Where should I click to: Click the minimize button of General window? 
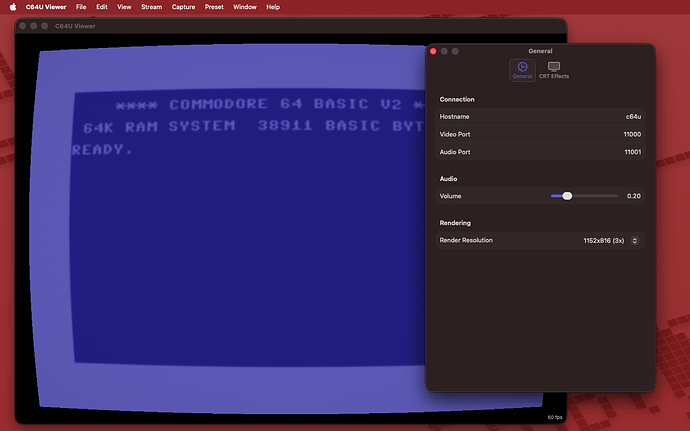[444, 52]
